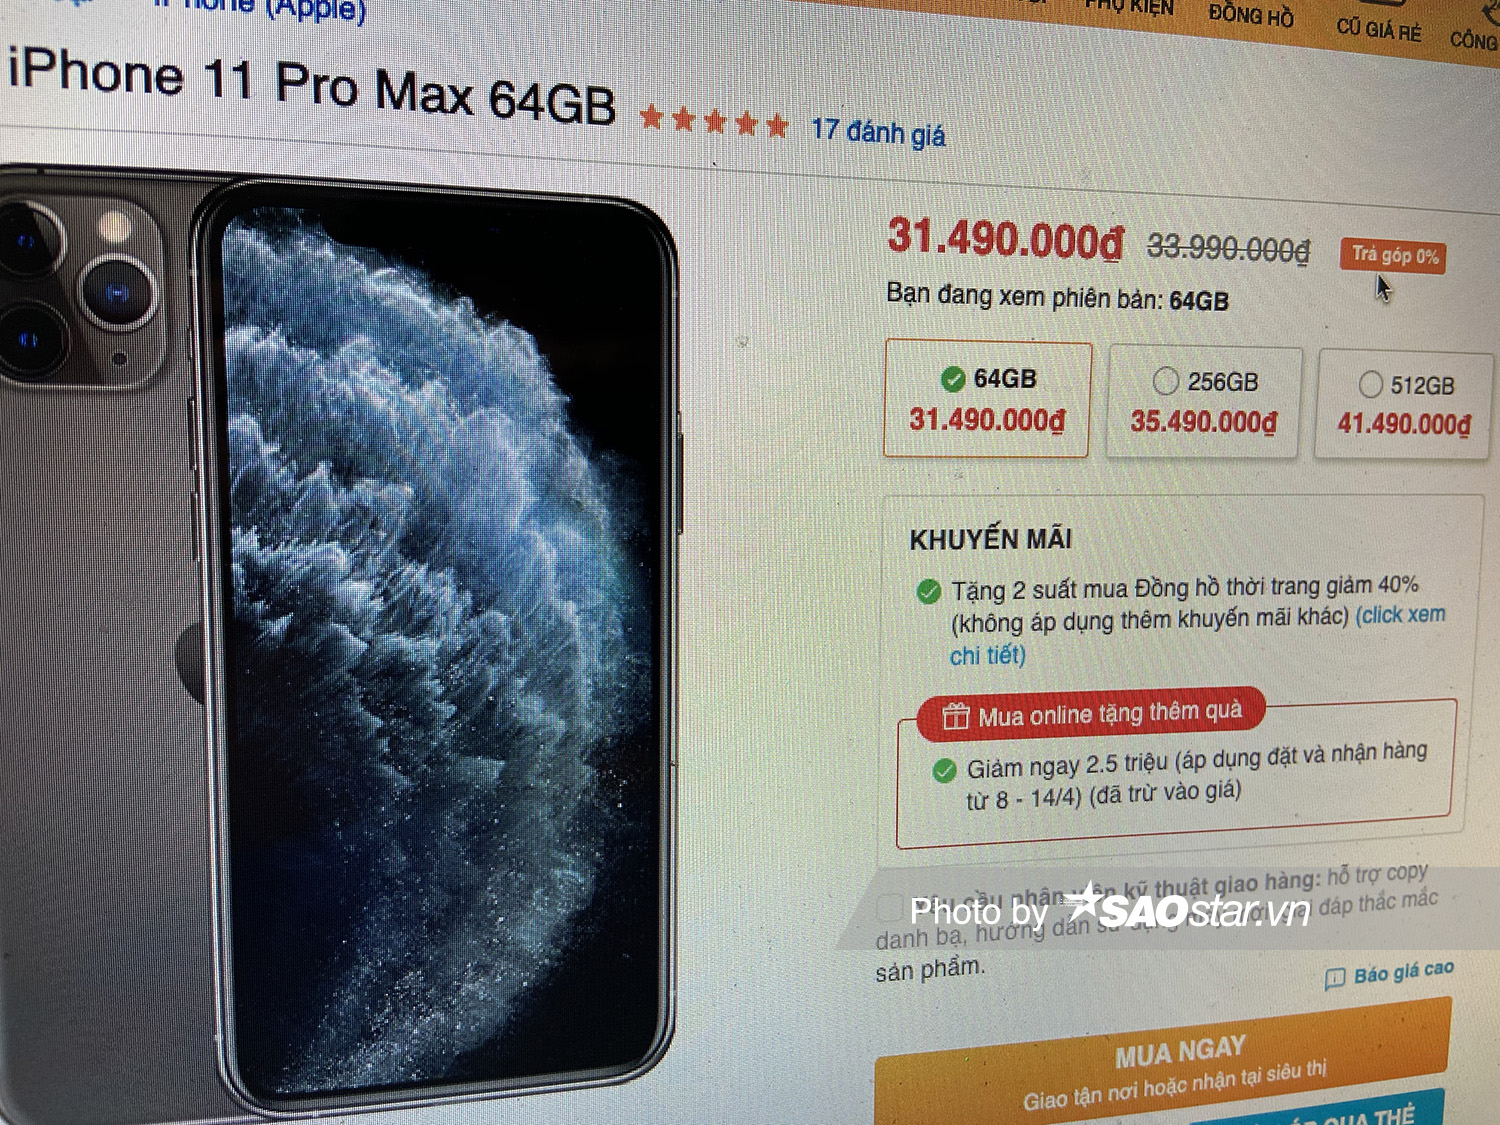Click the five-star rating icons
Image resolution: width=1500 pixels, height=1125 pixels.
pyautogui.click(x=714, y=122)
